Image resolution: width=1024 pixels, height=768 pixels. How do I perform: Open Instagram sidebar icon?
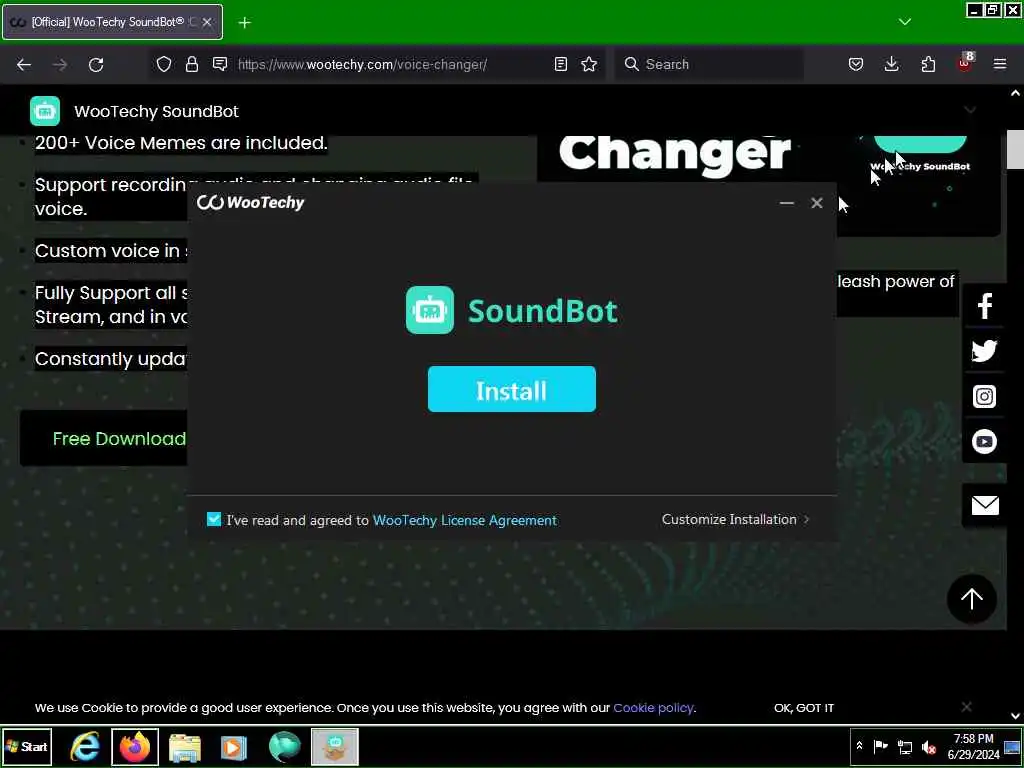[x=984, y=396]
